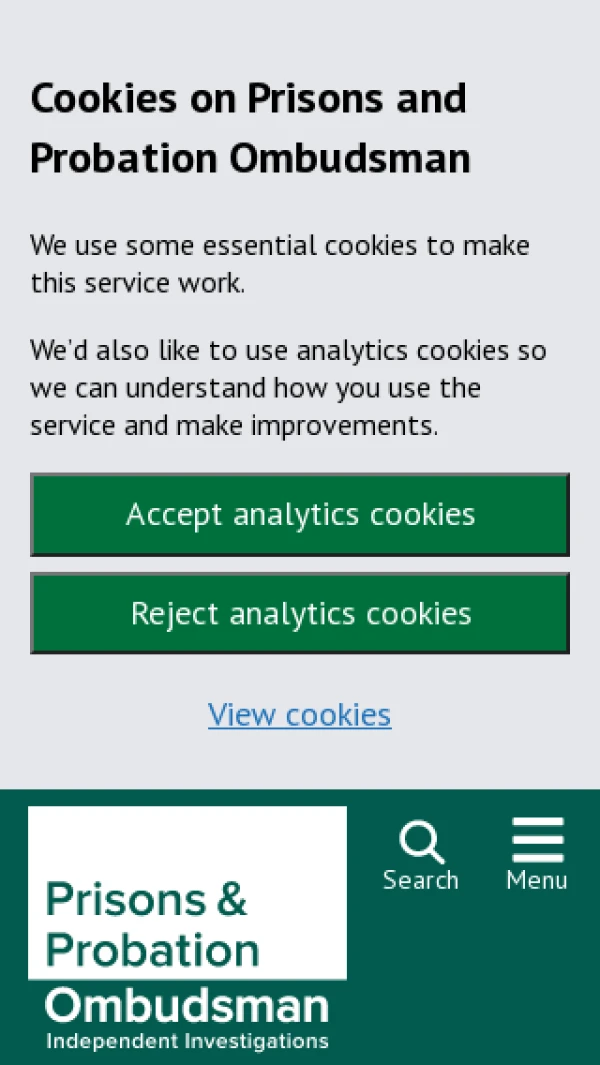Click the "Ombudsman" word in the logo
Viewport: 600px width, 1065px height.
(187, 1006)
